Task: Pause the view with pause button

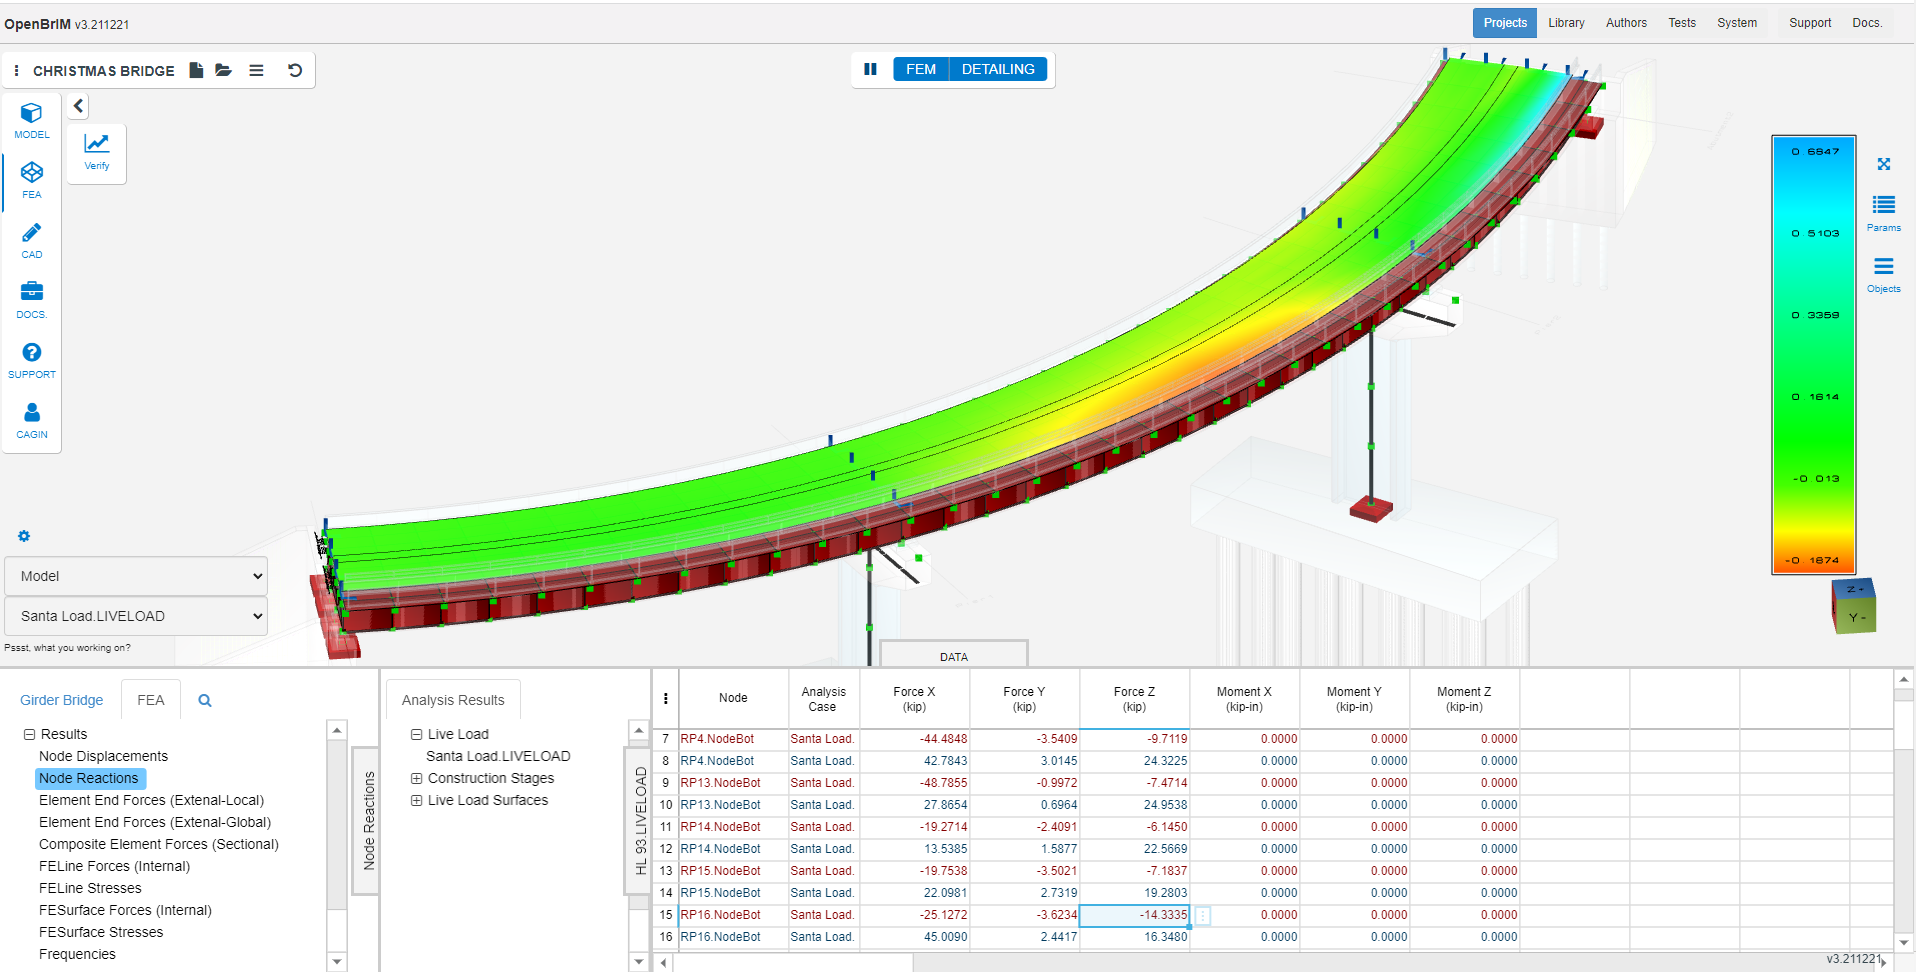Action: (x=870, y=69)
